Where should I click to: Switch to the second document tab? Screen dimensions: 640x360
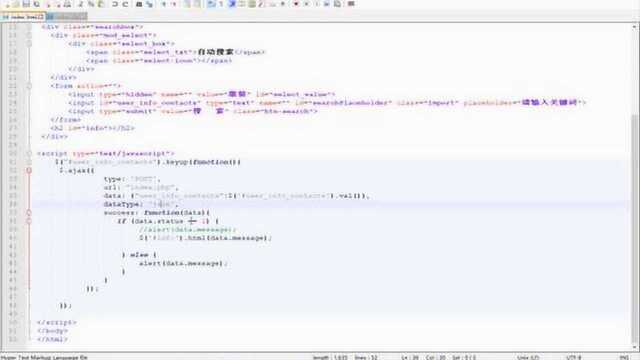click(x=67, y=17)
